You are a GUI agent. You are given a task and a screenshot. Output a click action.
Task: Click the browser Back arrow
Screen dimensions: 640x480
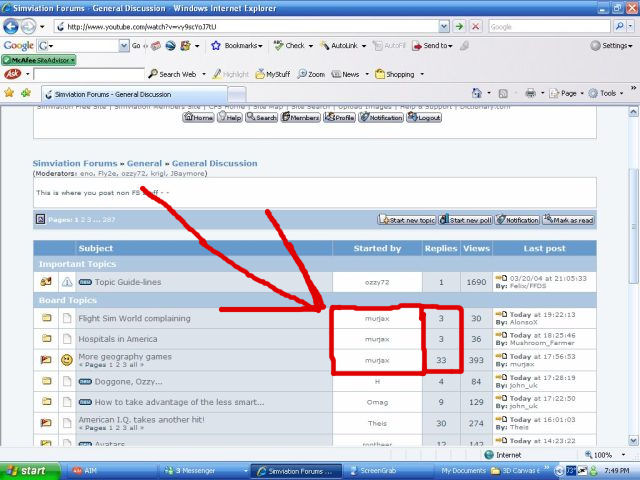point(13,27)
